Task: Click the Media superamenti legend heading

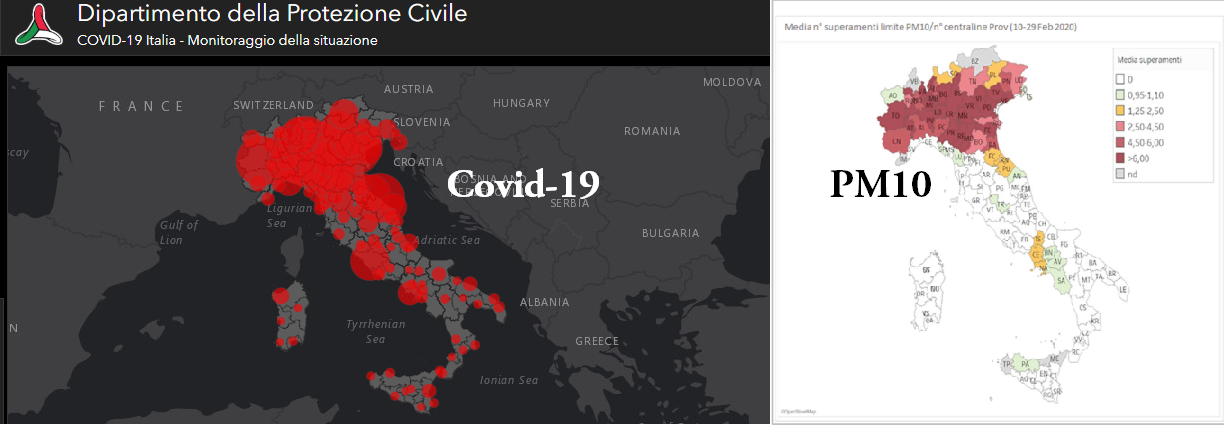Action: pyautogui.click(x=1149, y=60)
